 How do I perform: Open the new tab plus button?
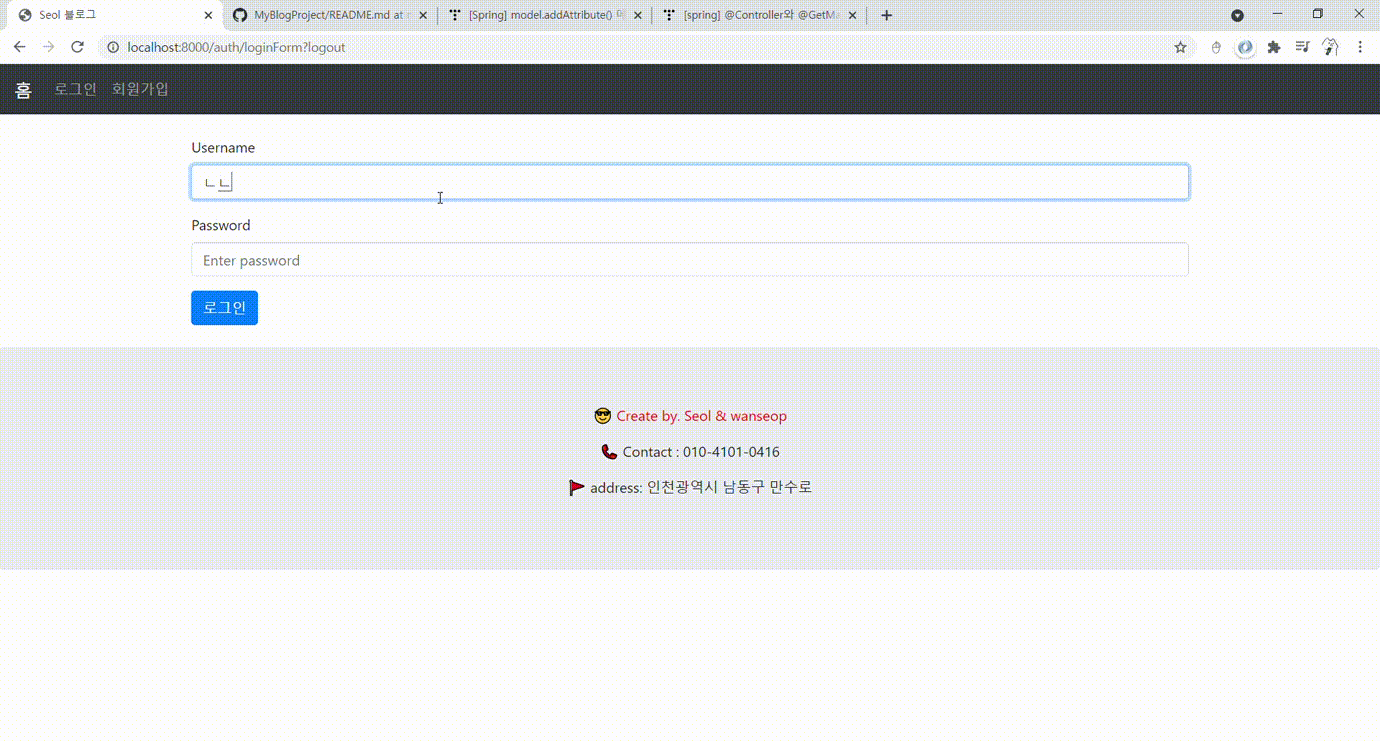pyautogui.click(x=886, y=15)
